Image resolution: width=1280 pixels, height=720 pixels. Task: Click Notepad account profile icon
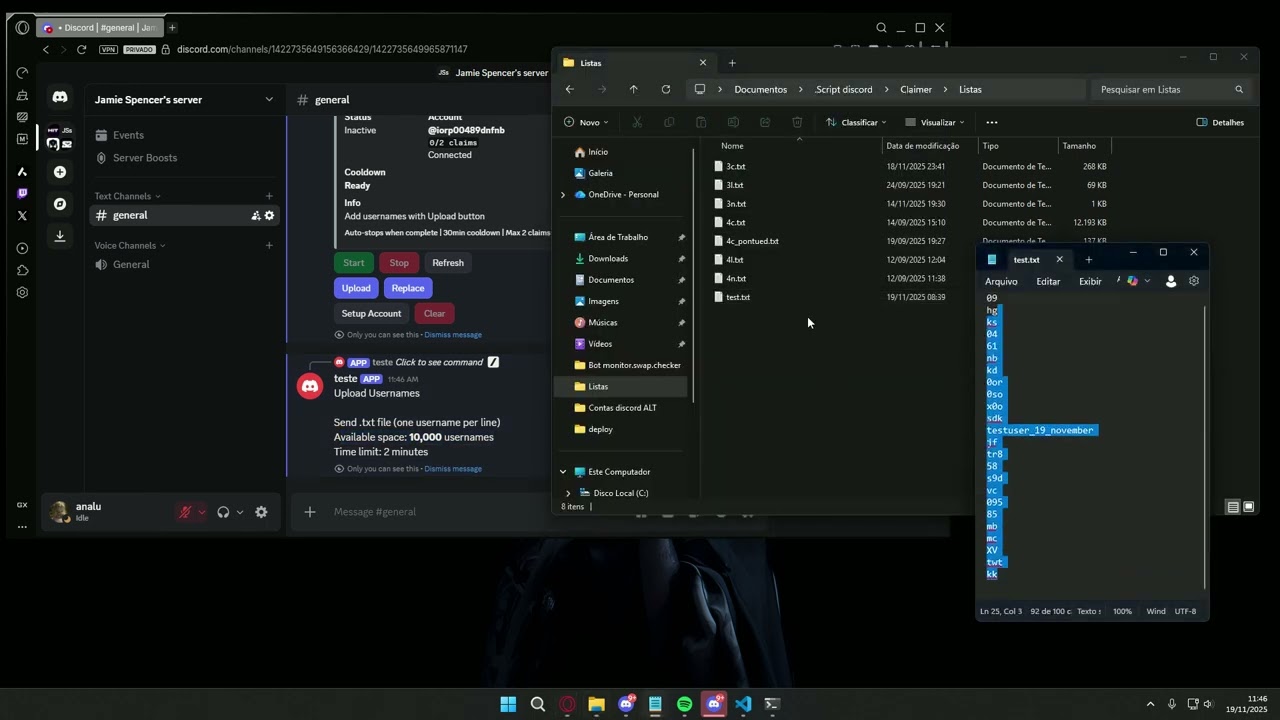pyautogui.click(x=1171, y=281)
